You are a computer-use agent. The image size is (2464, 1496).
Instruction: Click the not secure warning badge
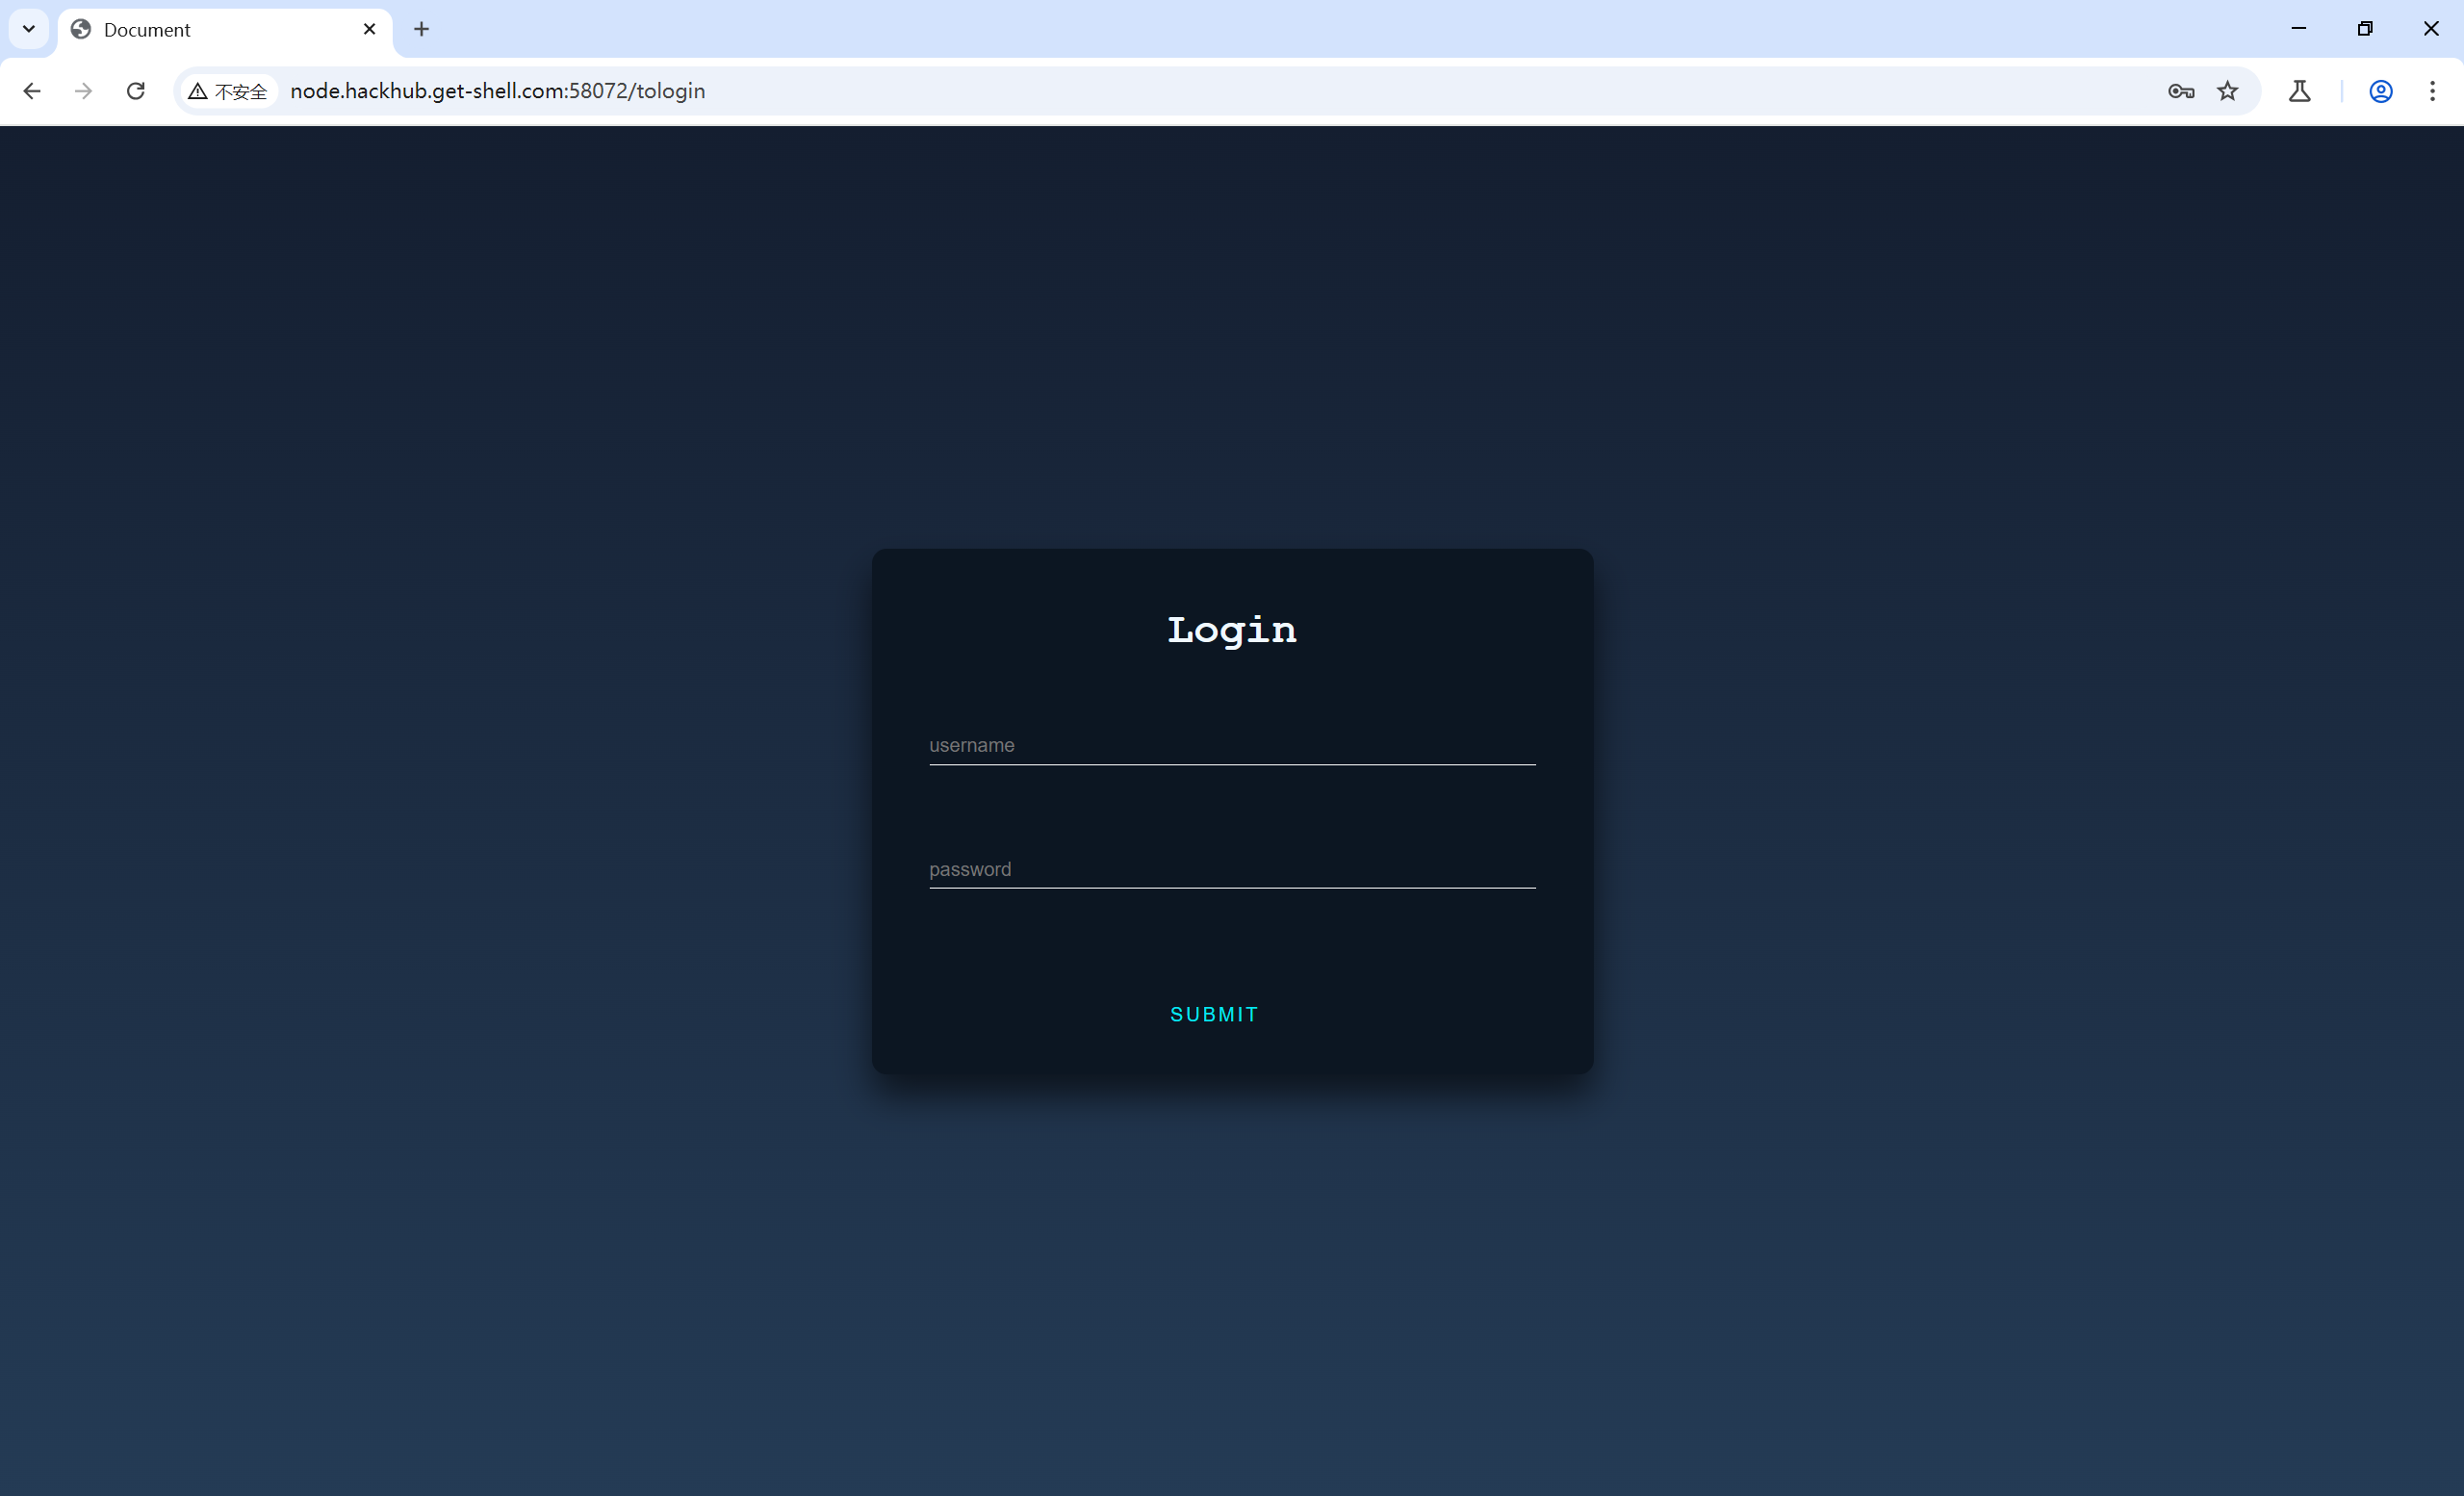tap(228, 91)
